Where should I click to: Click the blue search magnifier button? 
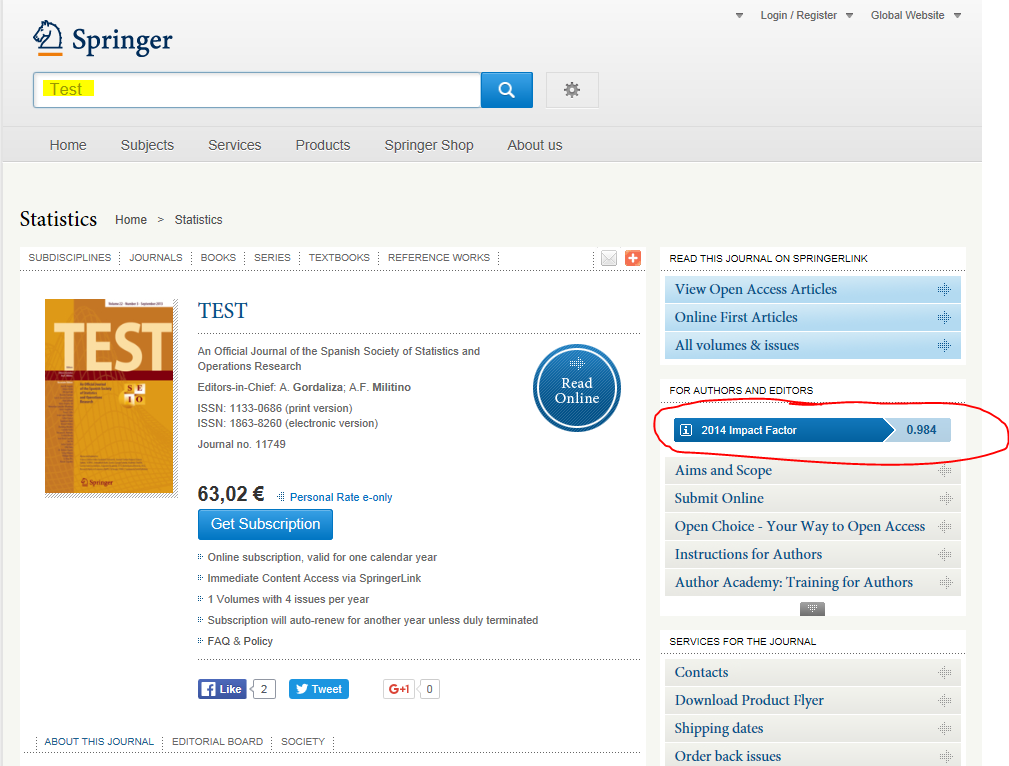[x=506, y=90]
